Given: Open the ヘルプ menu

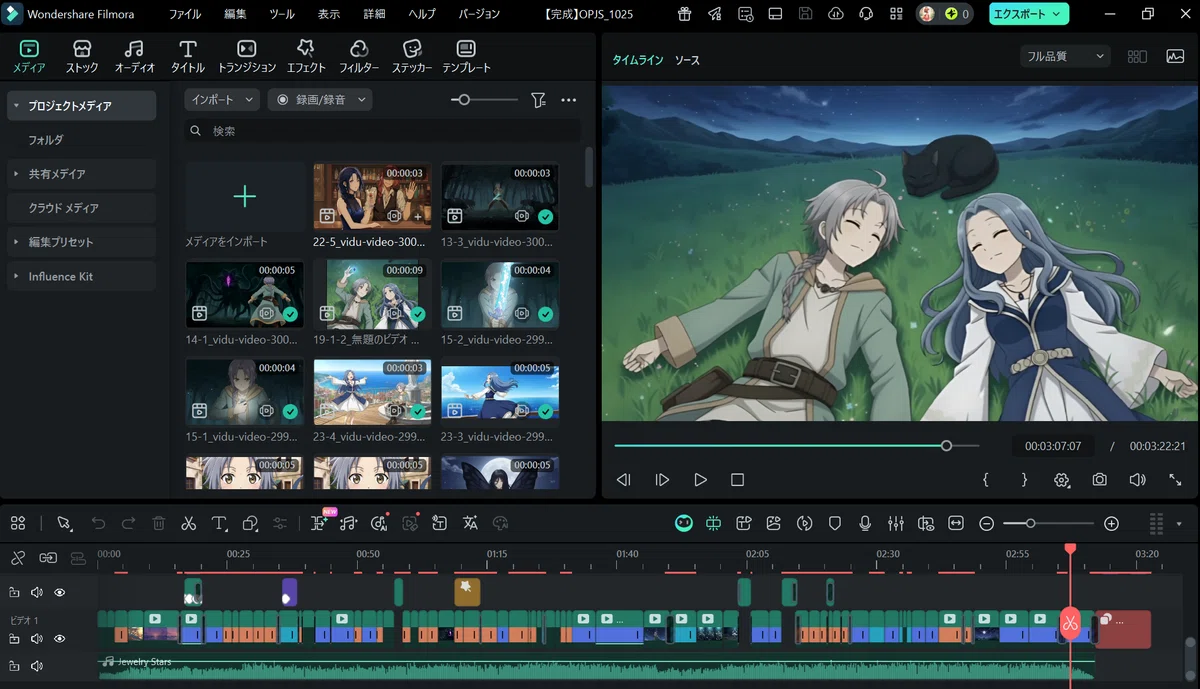Looking at the screenshot, I should coord(422,15).
